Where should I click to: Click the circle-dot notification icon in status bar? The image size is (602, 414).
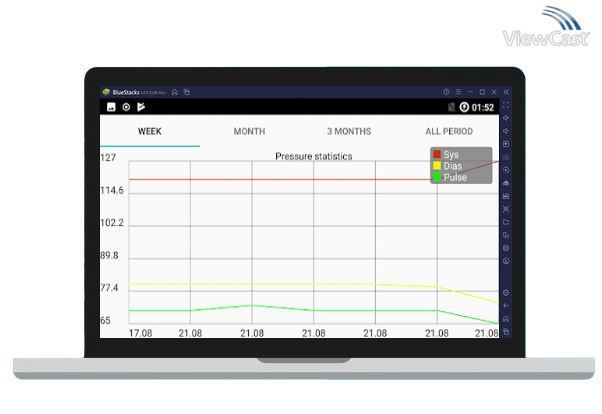(x=126, y=107)
